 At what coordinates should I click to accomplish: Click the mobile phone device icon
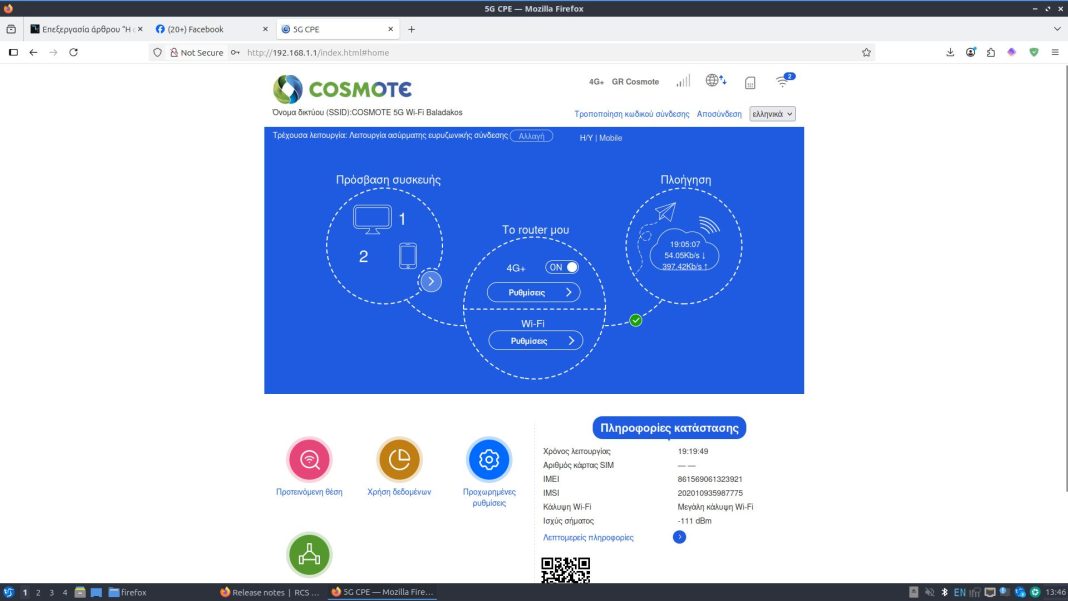408,256
